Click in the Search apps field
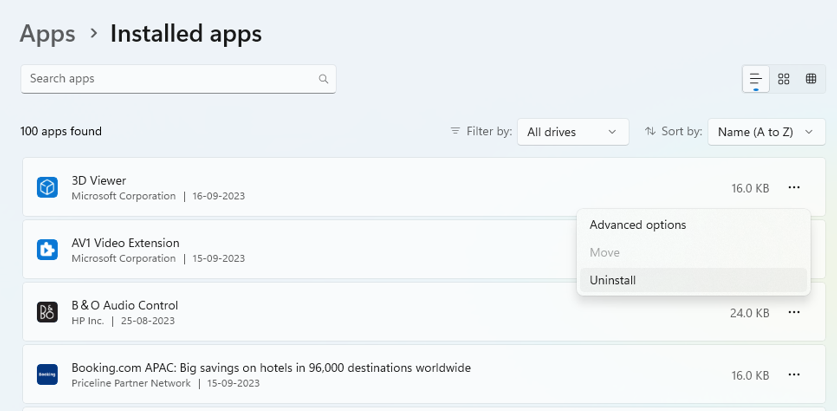The image size is (837, 411). (170, 79)
